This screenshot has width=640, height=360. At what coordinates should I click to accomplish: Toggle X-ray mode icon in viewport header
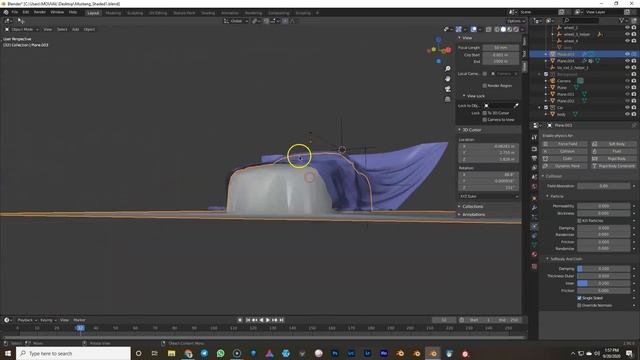pyautogui.click(x=489, y=29)
